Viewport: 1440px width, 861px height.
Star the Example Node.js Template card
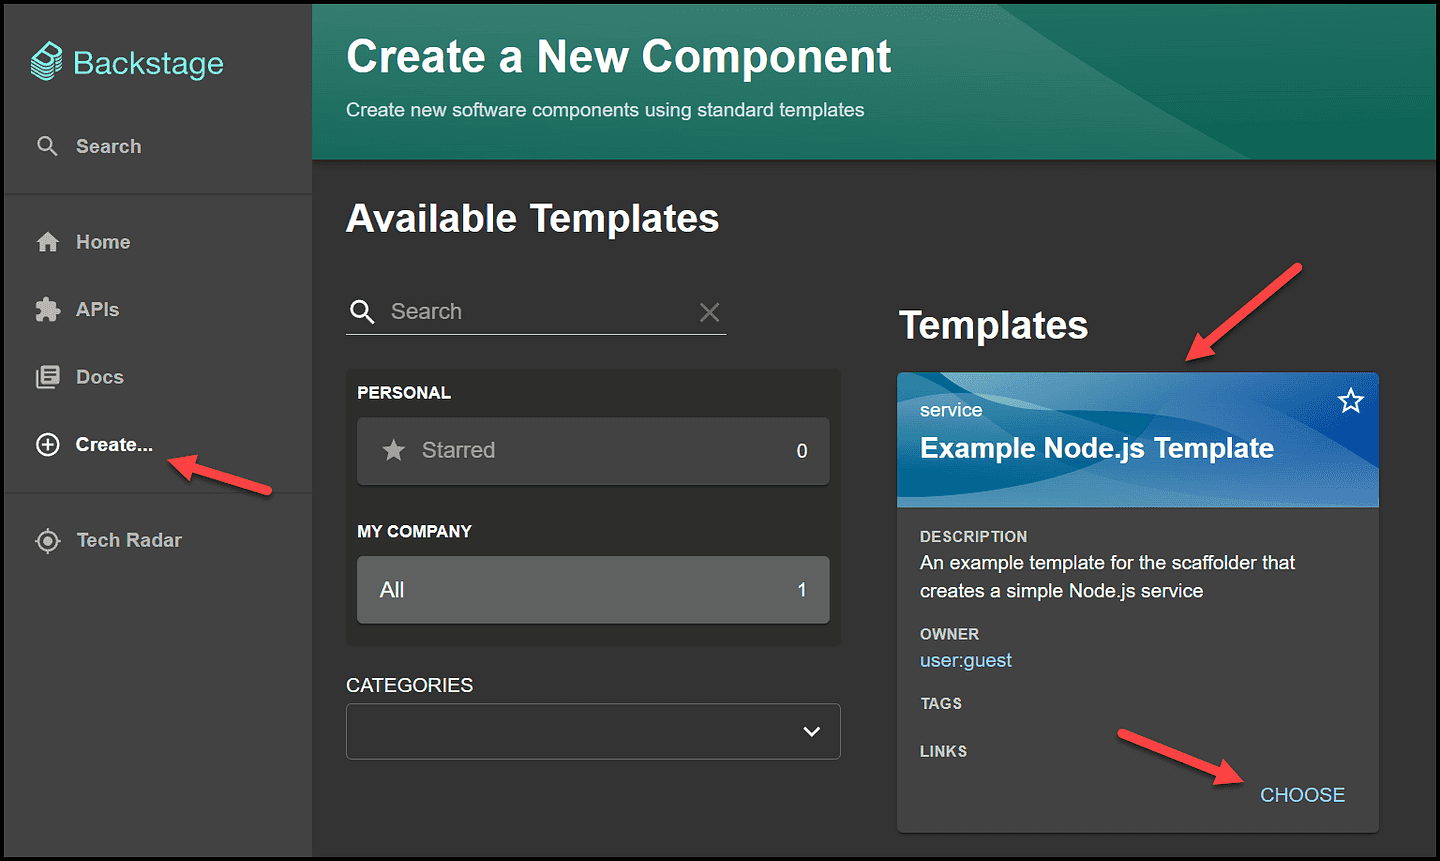point(1351,400)
